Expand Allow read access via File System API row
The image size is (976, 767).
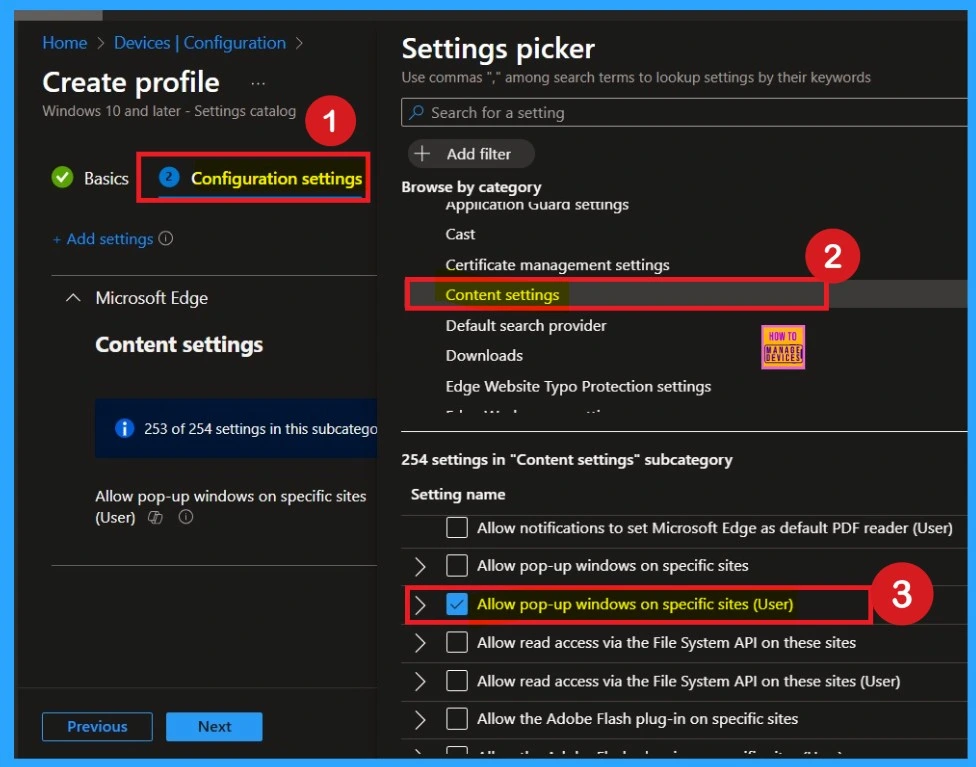click(420, 643)
